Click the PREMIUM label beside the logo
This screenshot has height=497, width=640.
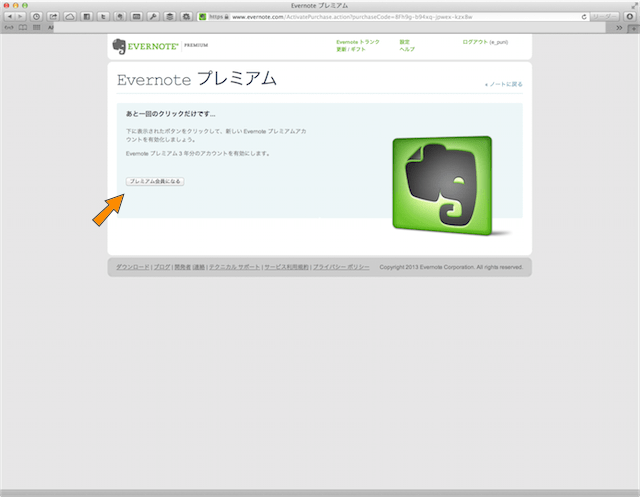[x=196, y=45]
